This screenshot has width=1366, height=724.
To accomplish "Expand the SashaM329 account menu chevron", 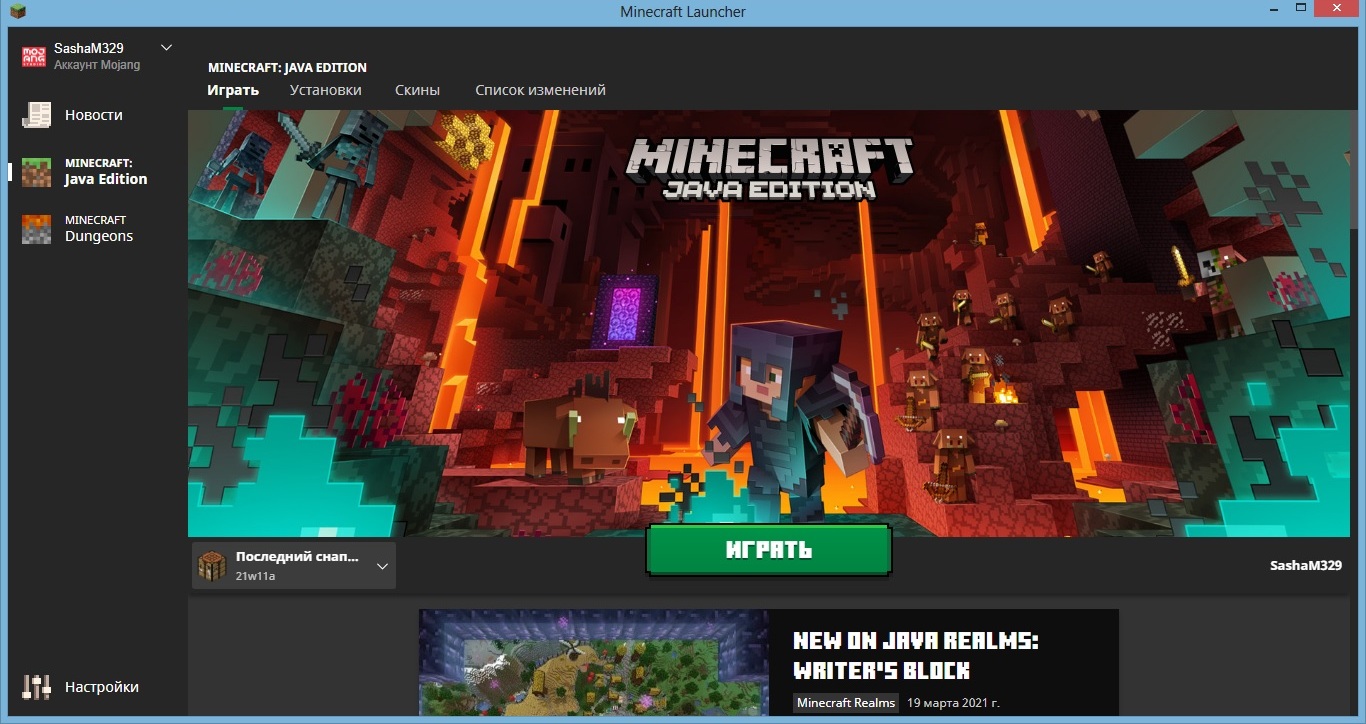I will 167,47.
